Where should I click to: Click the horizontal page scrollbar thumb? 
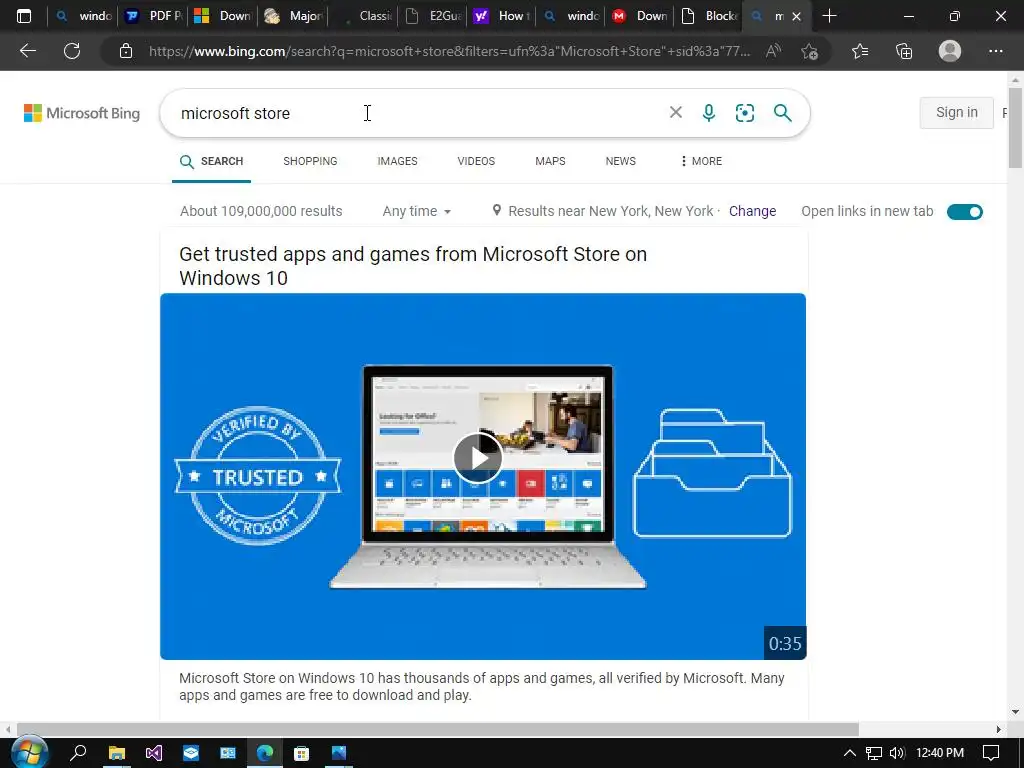point(438,729)
